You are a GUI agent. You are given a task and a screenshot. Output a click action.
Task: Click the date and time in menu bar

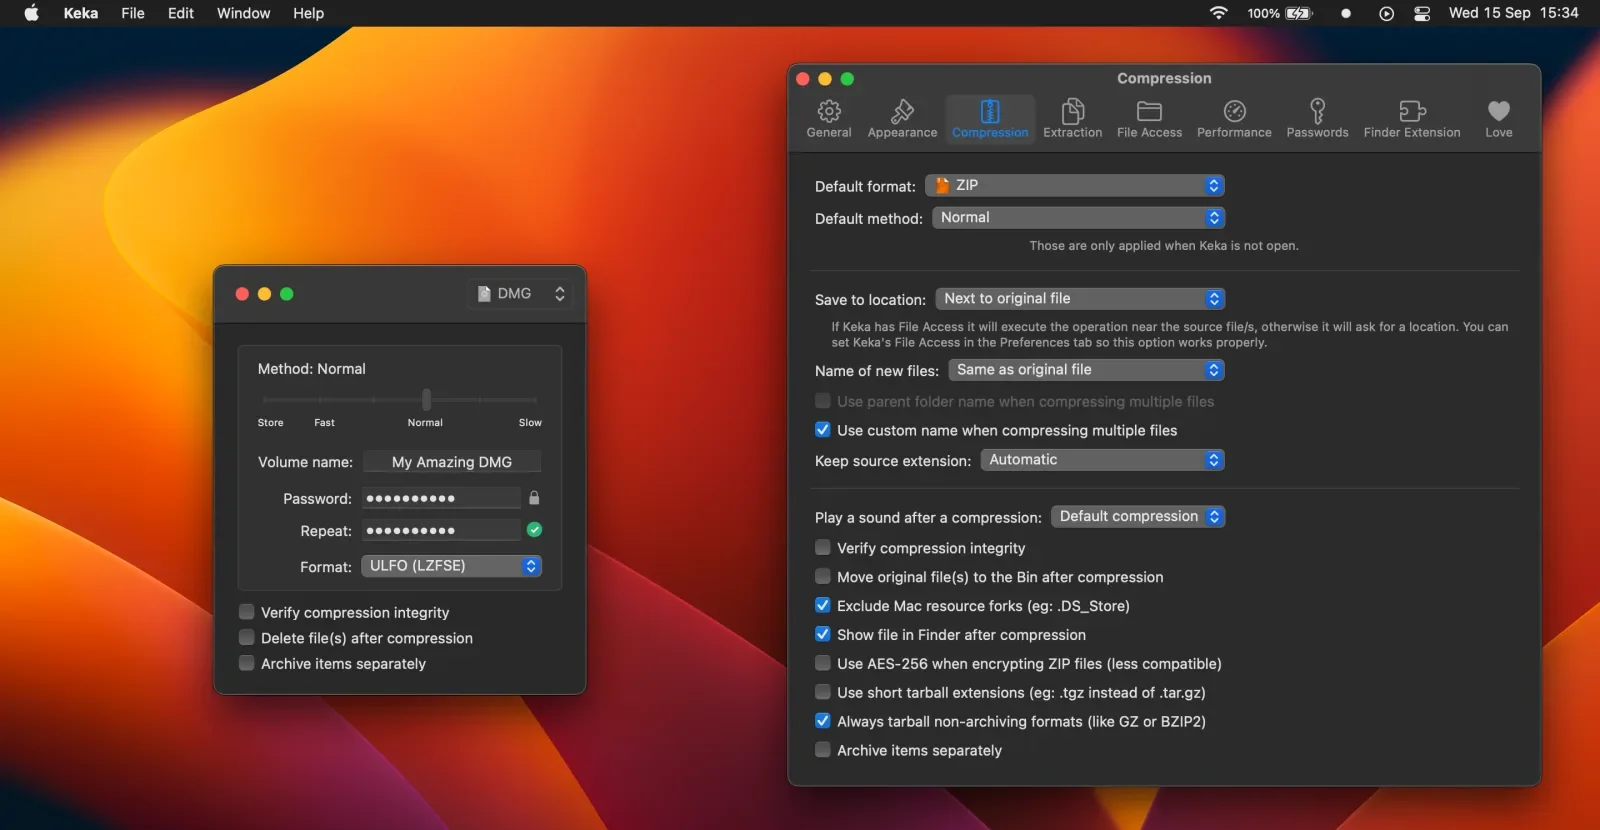pyautogui.click(x=1513, y=13)
